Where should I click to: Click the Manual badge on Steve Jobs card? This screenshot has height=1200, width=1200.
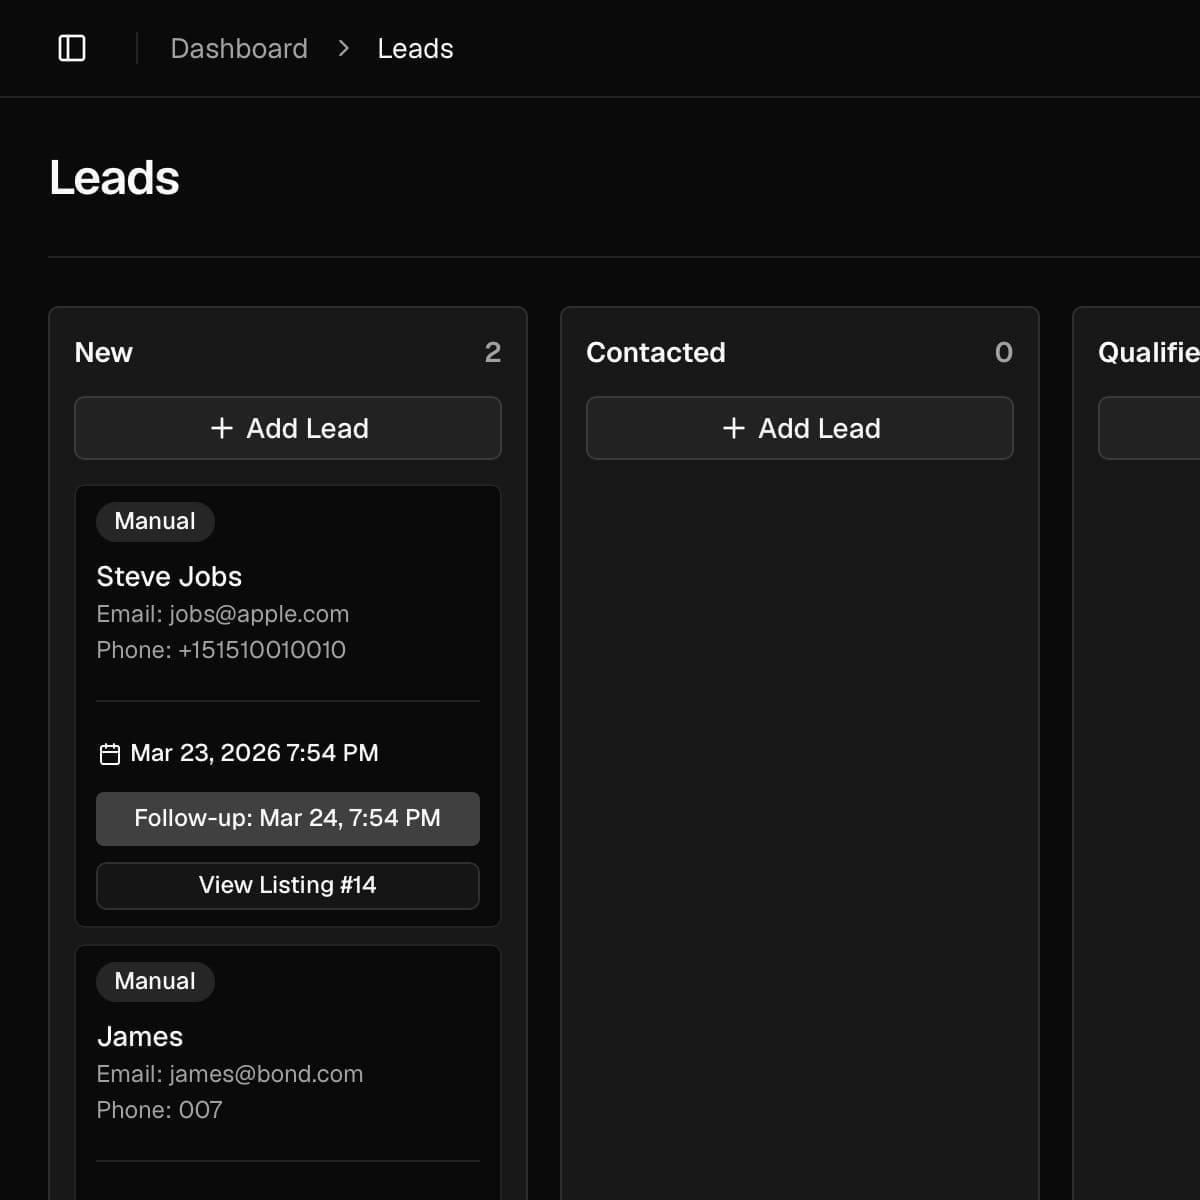[155, 521]
